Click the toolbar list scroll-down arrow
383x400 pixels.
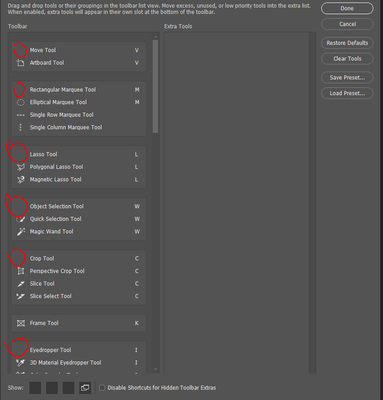tap(155, 369)
